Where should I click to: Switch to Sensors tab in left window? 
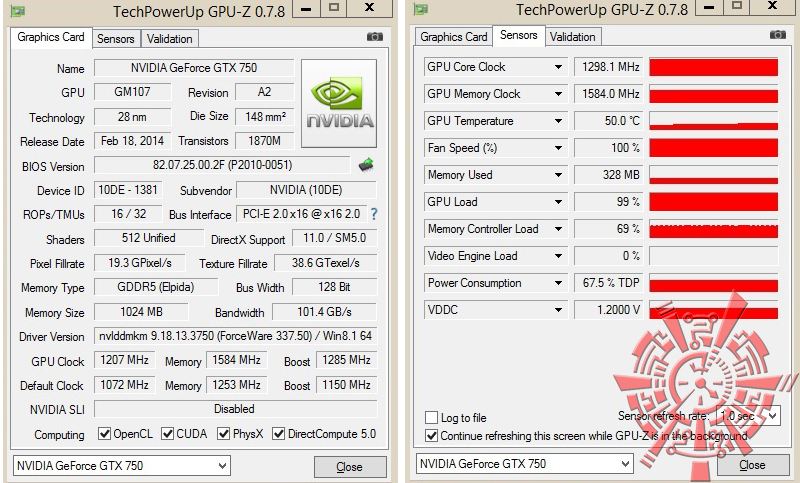[x=116, y=39]
